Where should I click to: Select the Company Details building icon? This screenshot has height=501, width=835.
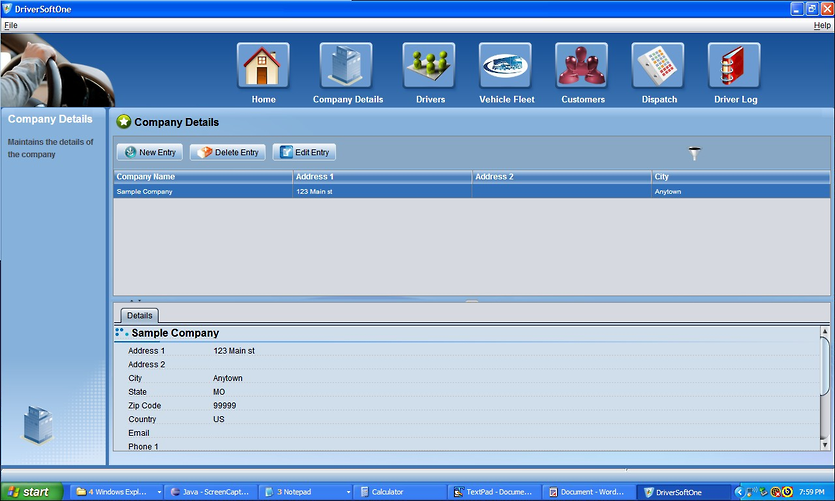click(346, 67)
